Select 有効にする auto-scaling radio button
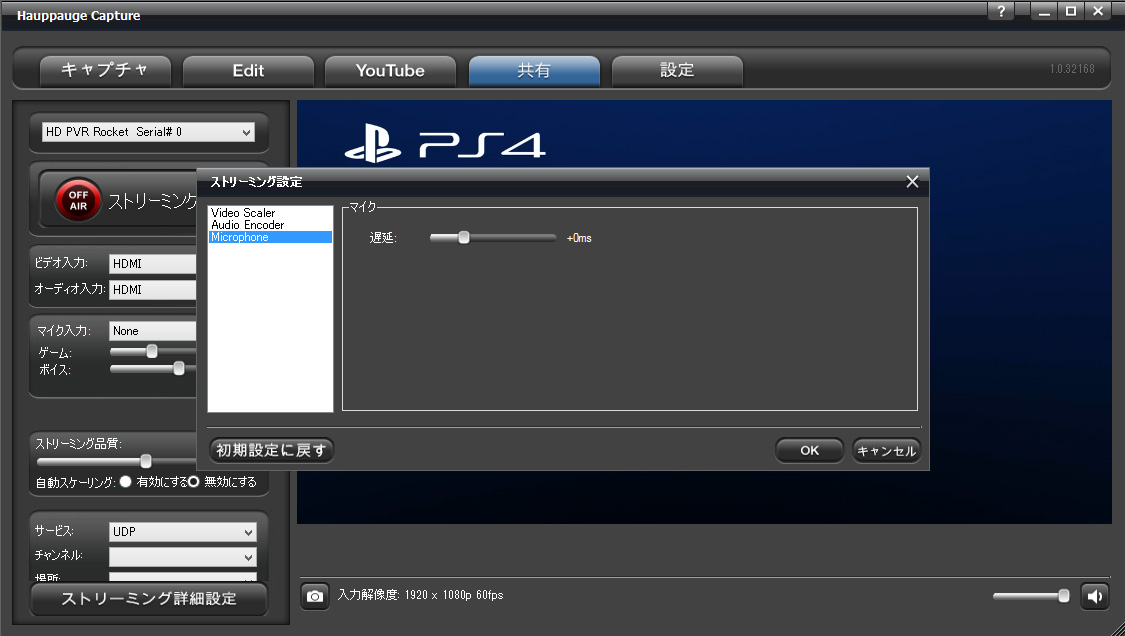1125x636 pixels. 126,482
